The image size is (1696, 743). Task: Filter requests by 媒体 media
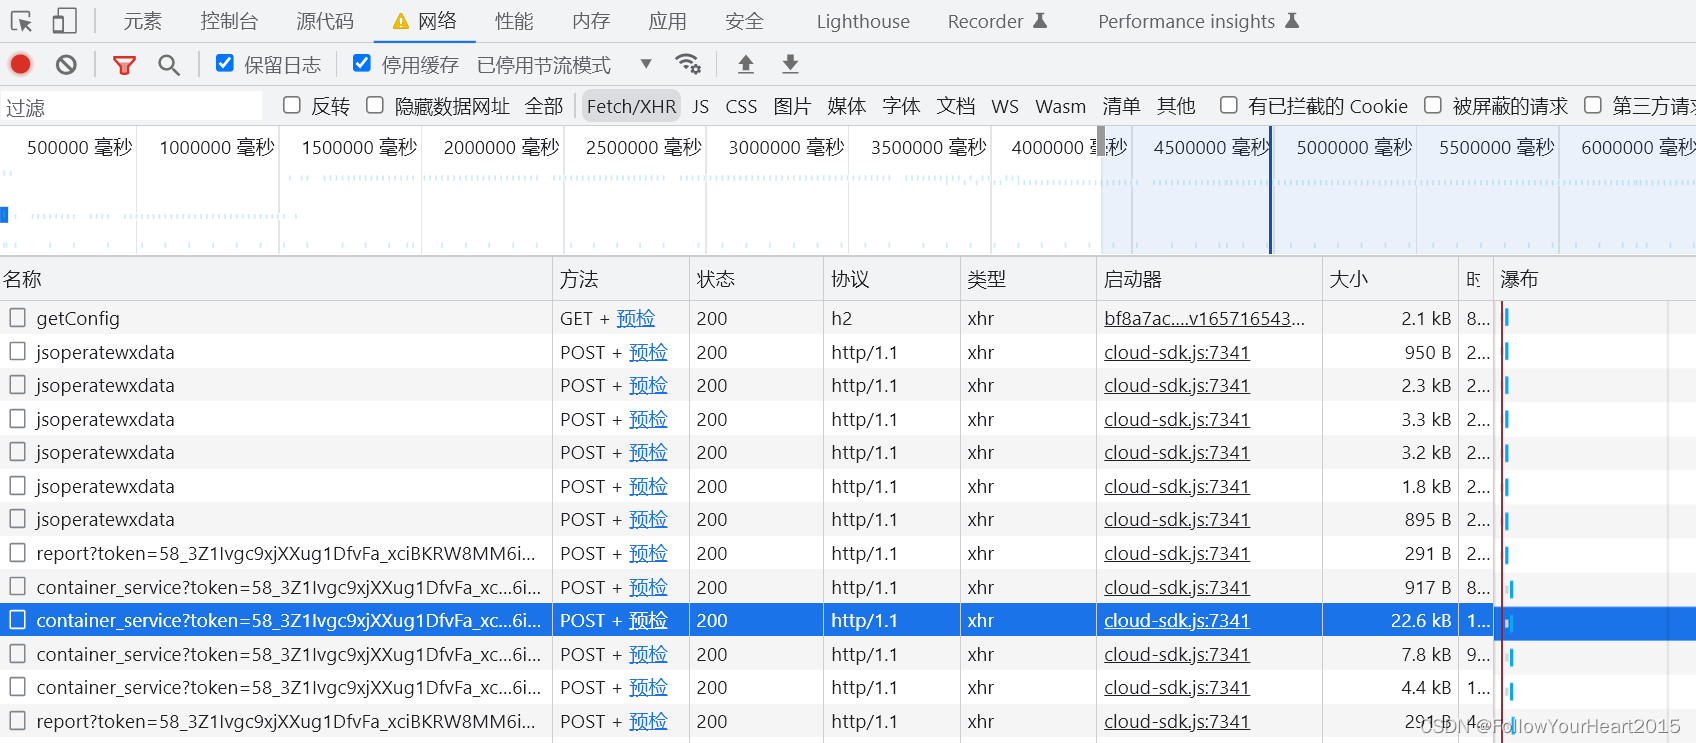point(846,106)
